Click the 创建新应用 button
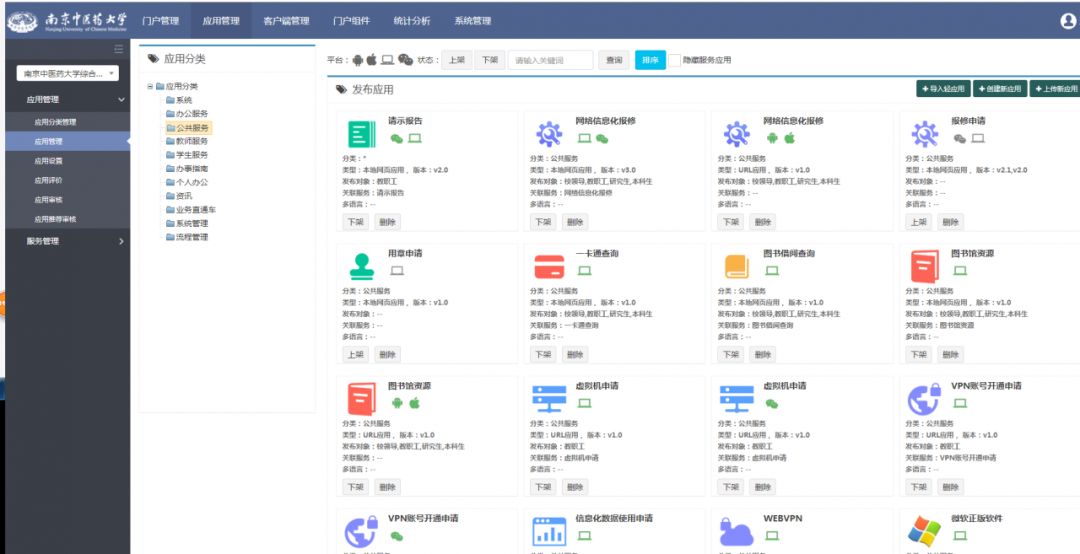The width and height of the screenshot is (1080, 554). tap(999, 89)
